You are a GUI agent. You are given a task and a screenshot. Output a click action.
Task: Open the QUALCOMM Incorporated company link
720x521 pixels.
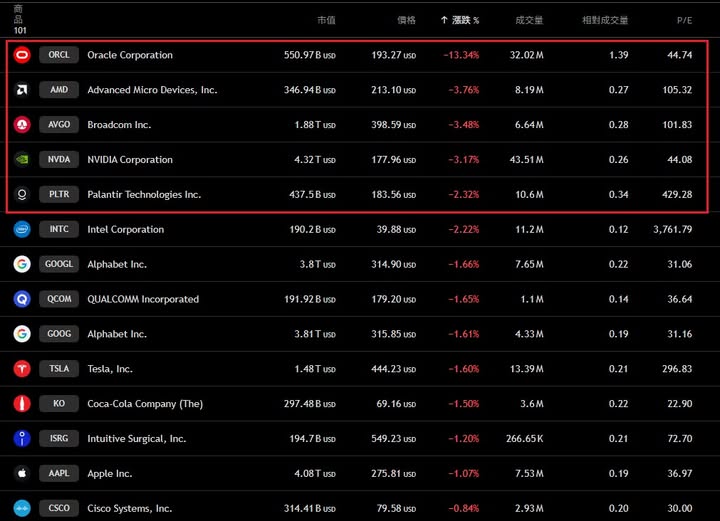[143, 299]
